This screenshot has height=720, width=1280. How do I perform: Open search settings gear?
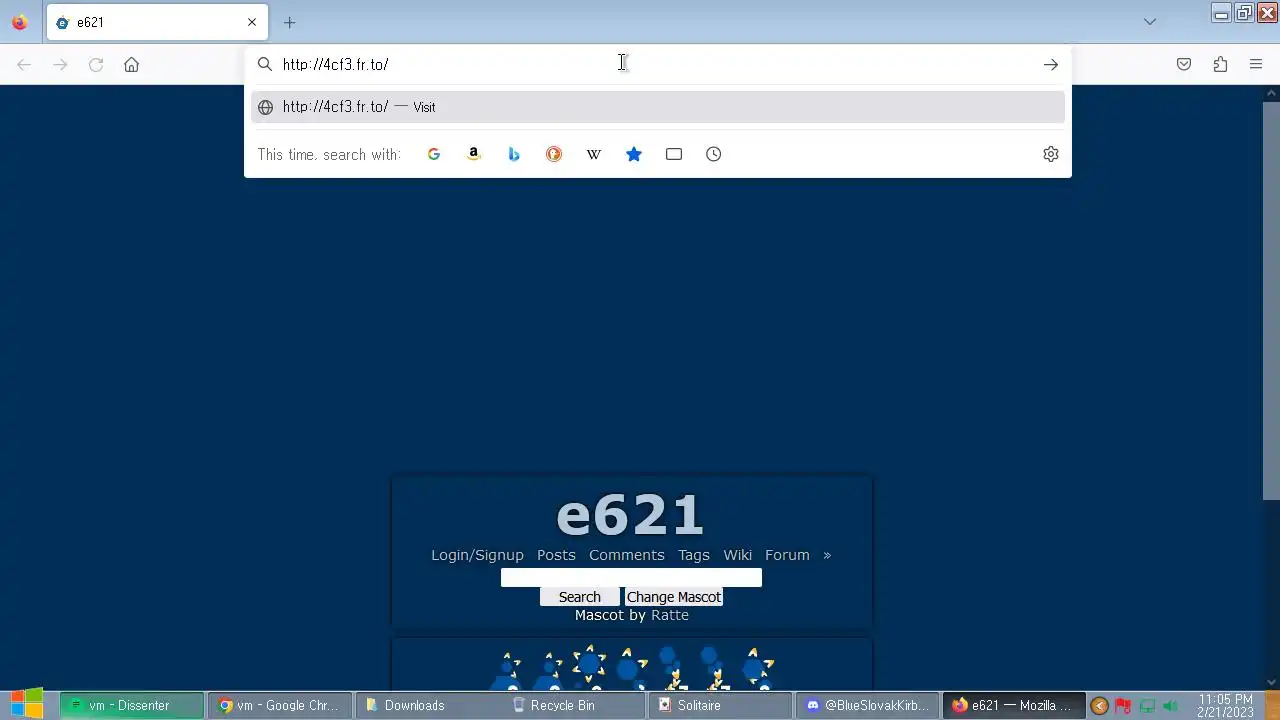(x=1051, y=154)
